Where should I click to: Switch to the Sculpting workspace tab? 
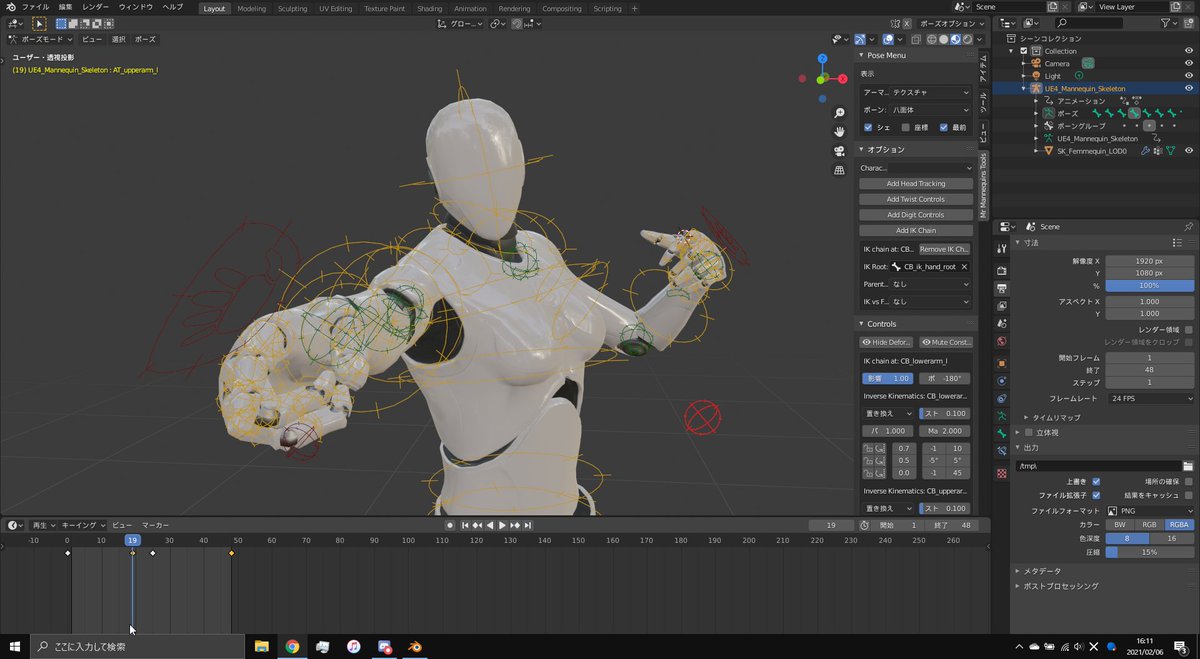point(292,8)
